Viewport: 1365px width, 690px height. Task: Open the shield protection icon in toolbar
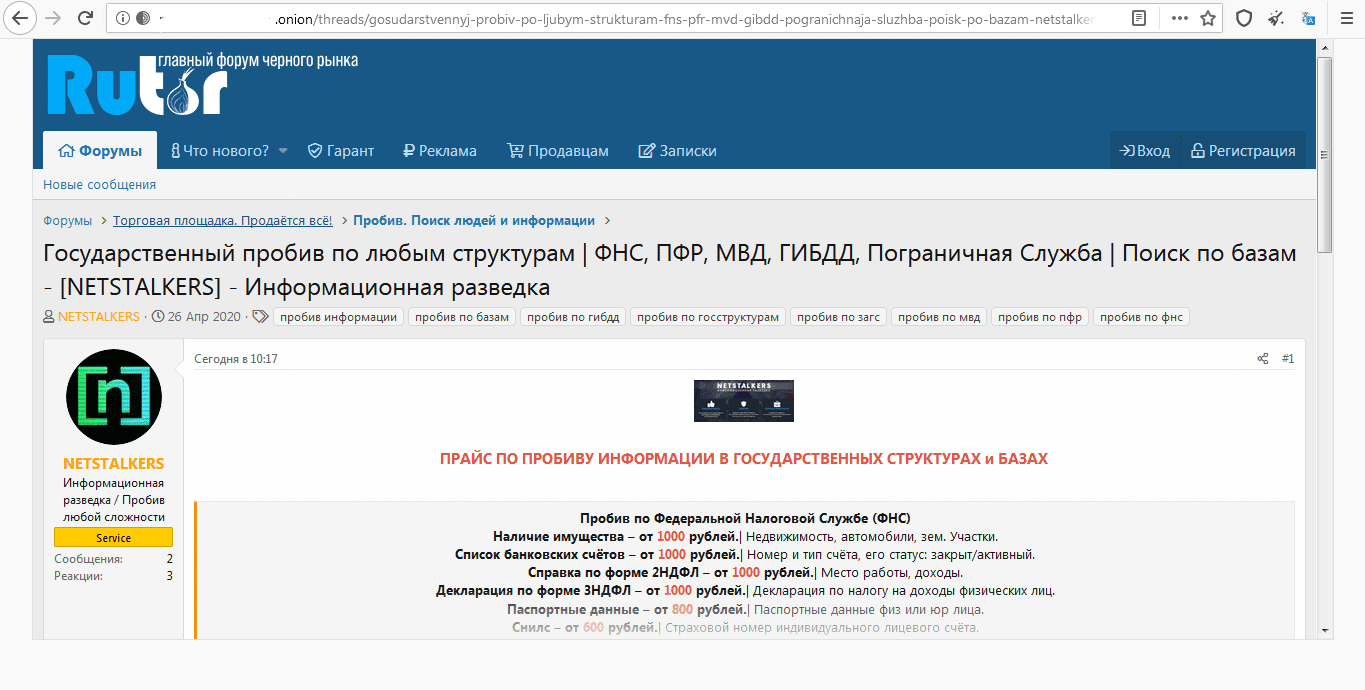(x=1244, y=18)
